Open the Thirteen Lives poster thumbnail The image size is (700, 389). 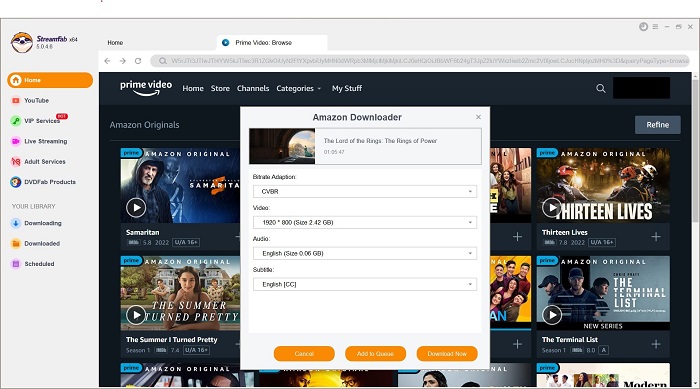[603, 185]
